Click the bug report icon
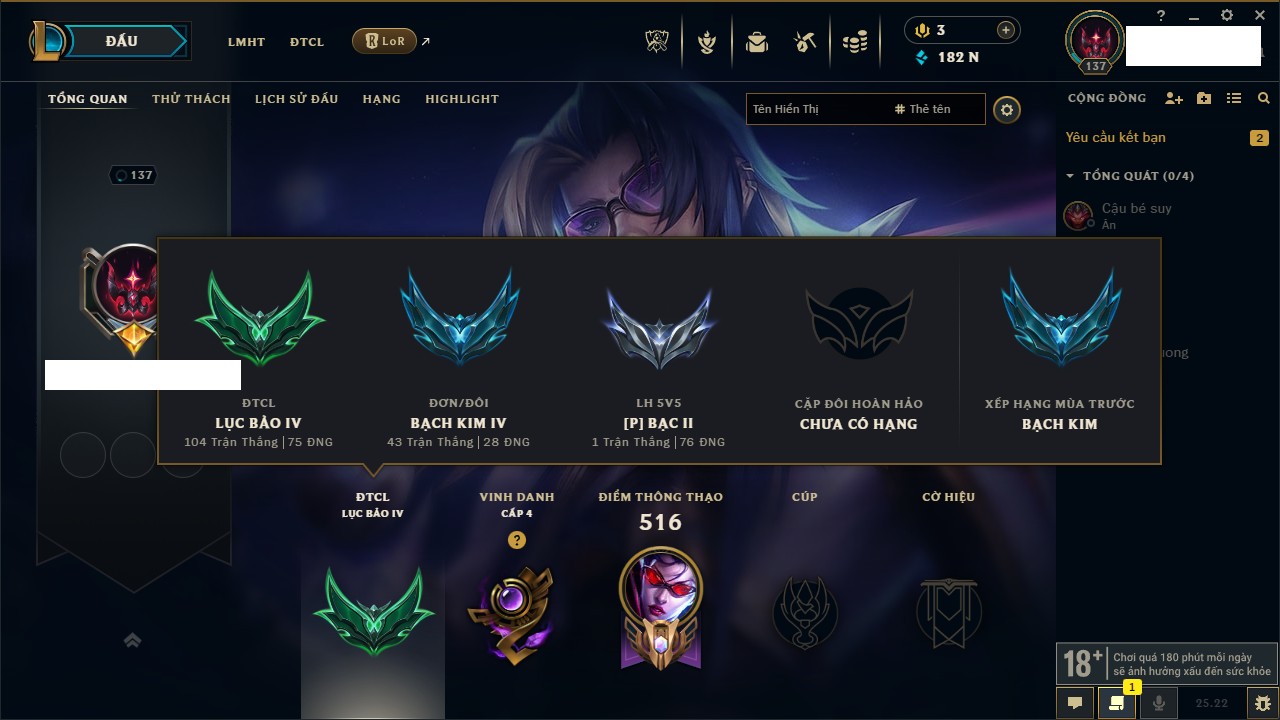1280x720 pixels. pos(1263,703)
